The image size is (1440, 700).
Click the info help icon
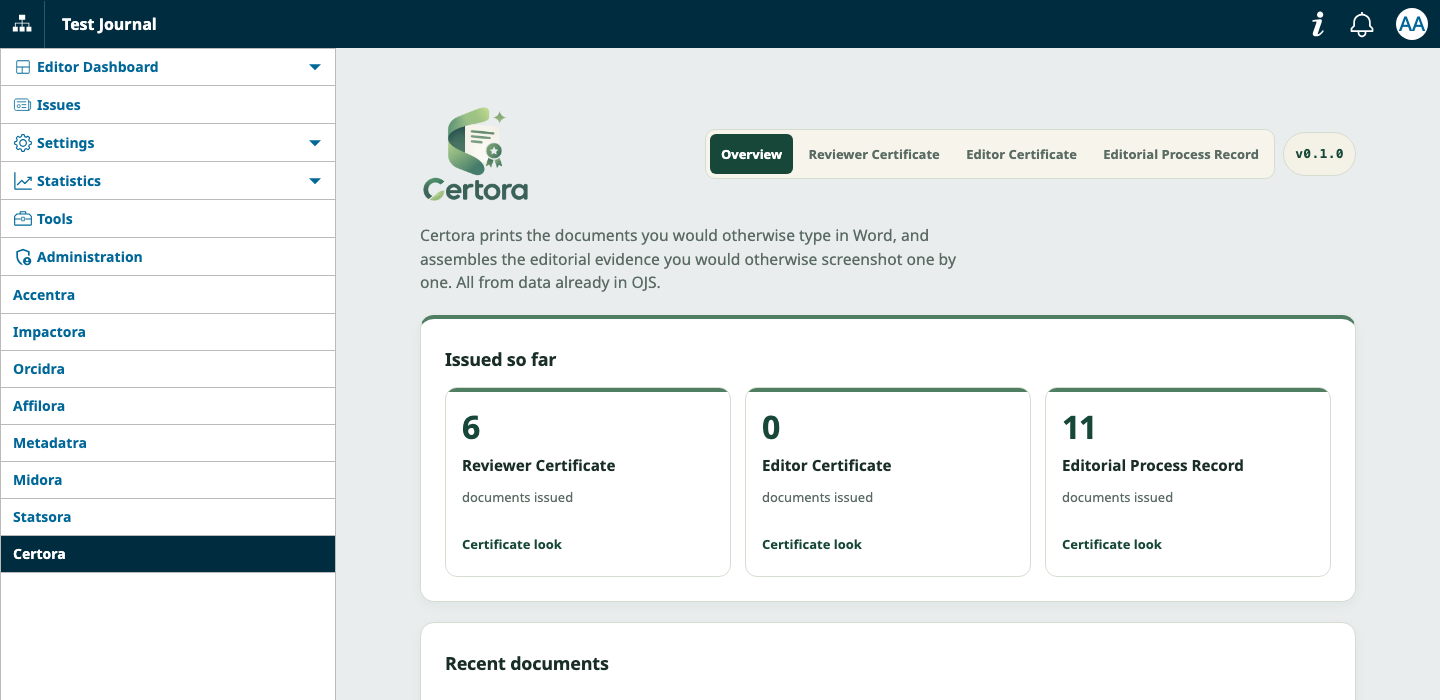click(x=1318, y=24)
